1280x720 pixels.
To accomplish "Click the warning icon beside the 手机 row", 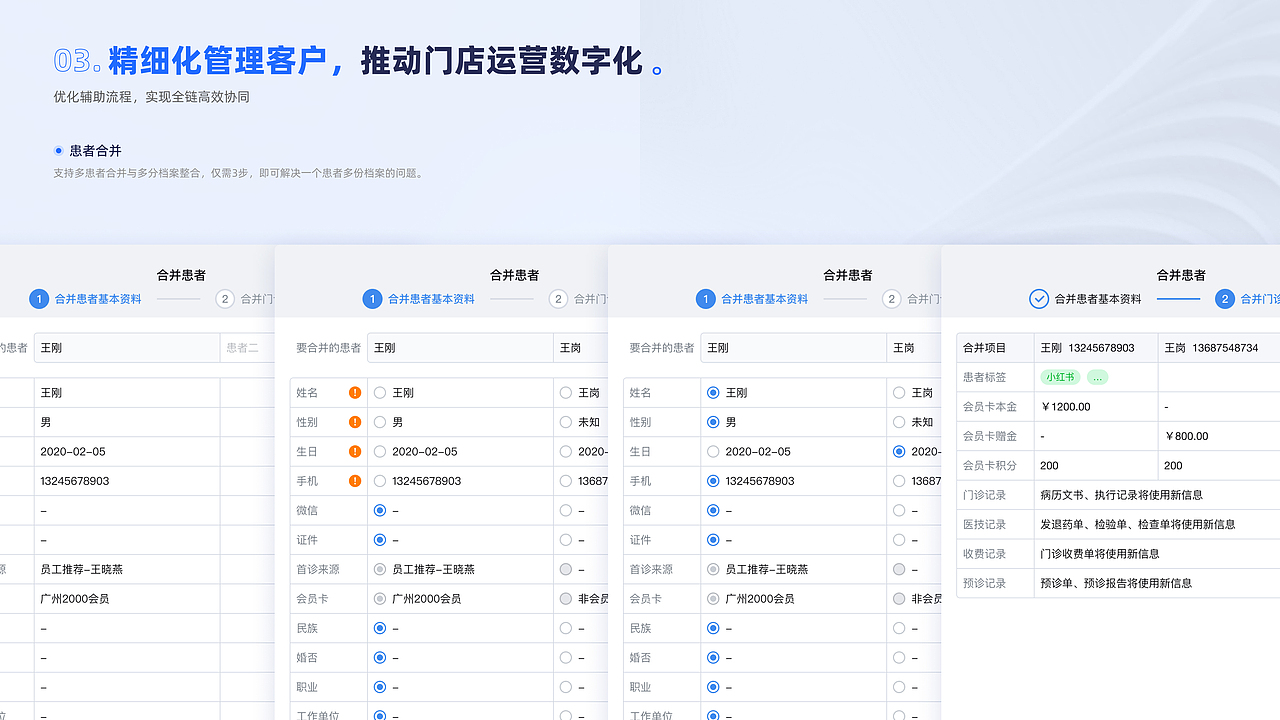I will click(x=357, y=480).
